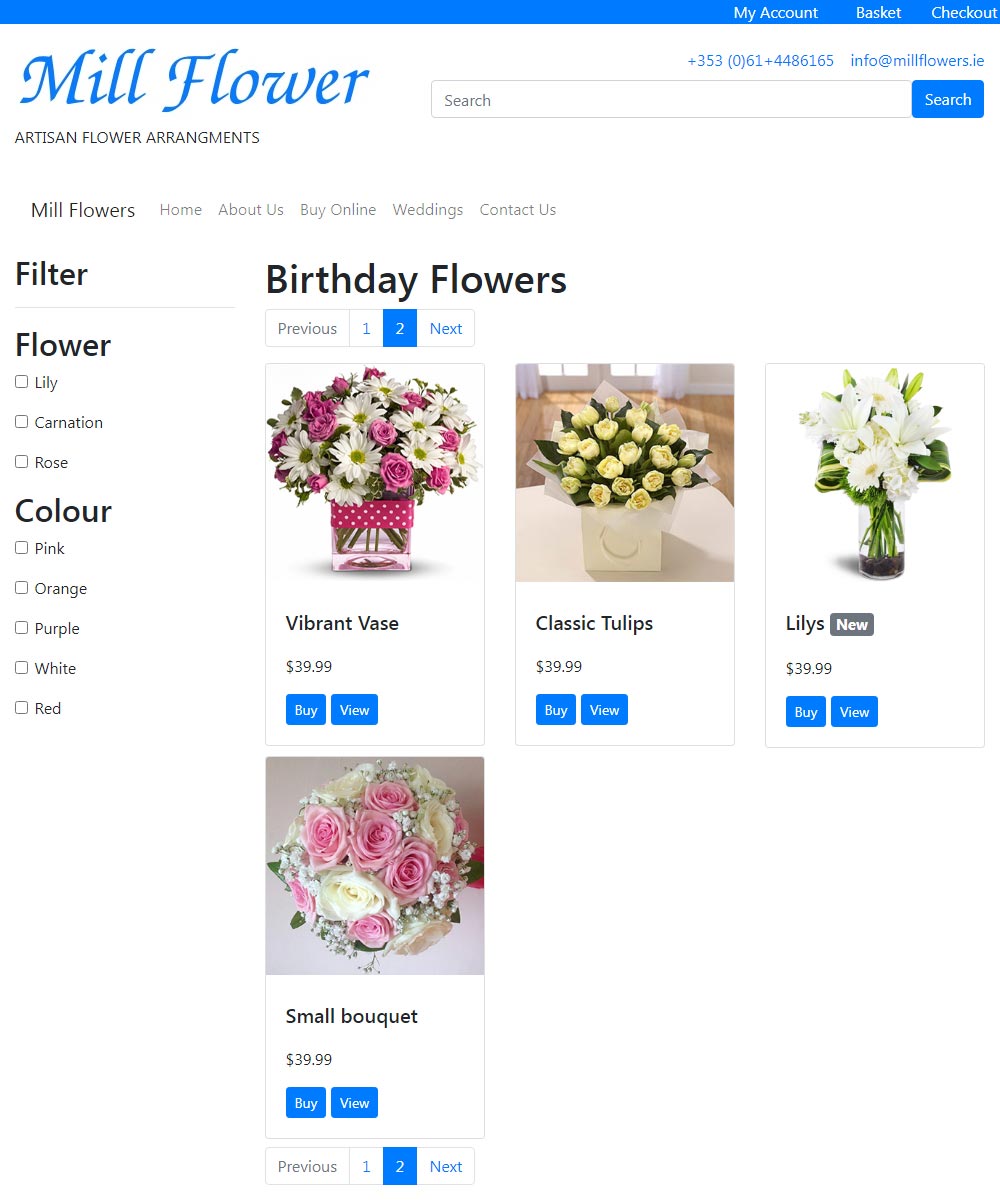Open the About Us page
This screenshot has width=1000, height=1201.
251,210
